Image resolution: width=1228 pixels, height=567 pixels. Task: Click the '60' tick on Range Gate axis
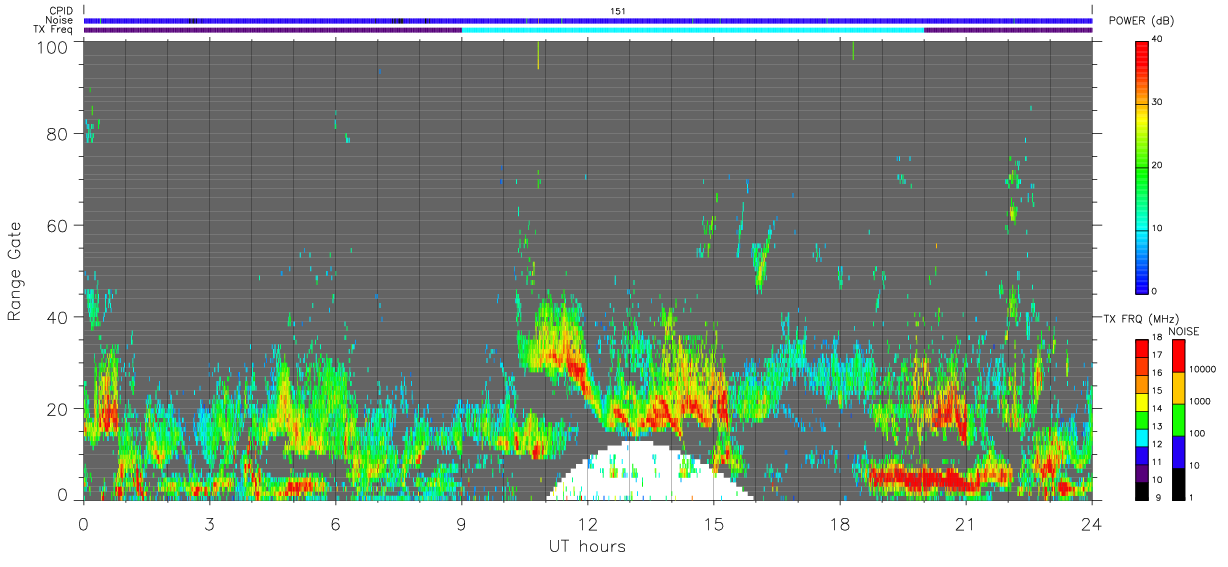(x=57, y=225)
